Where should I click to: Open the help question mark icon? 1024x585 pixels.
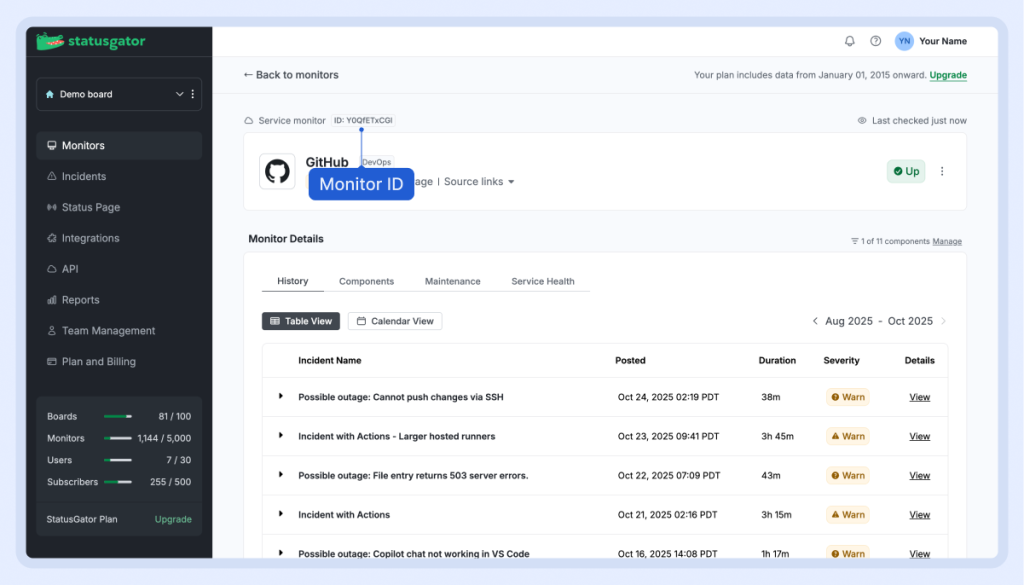point(876,41)
